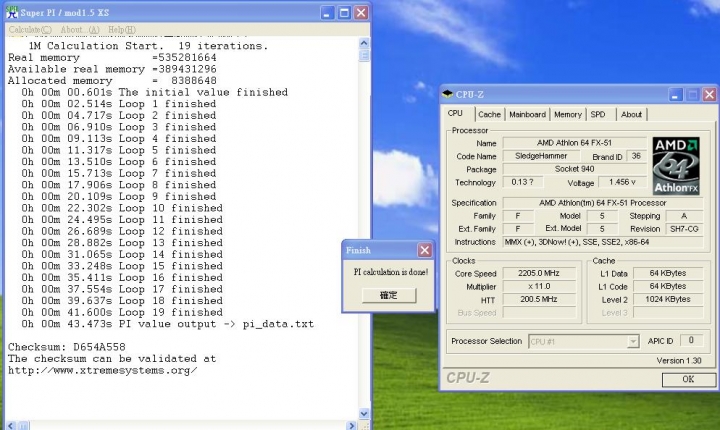Switch to the Memory tab in CPU-Z
The image size is (720, 430).
568,114
